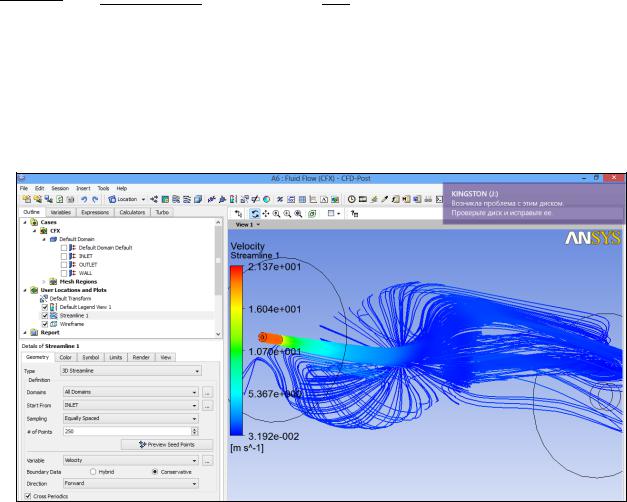Click the Reload results icon

pos(60,199)
